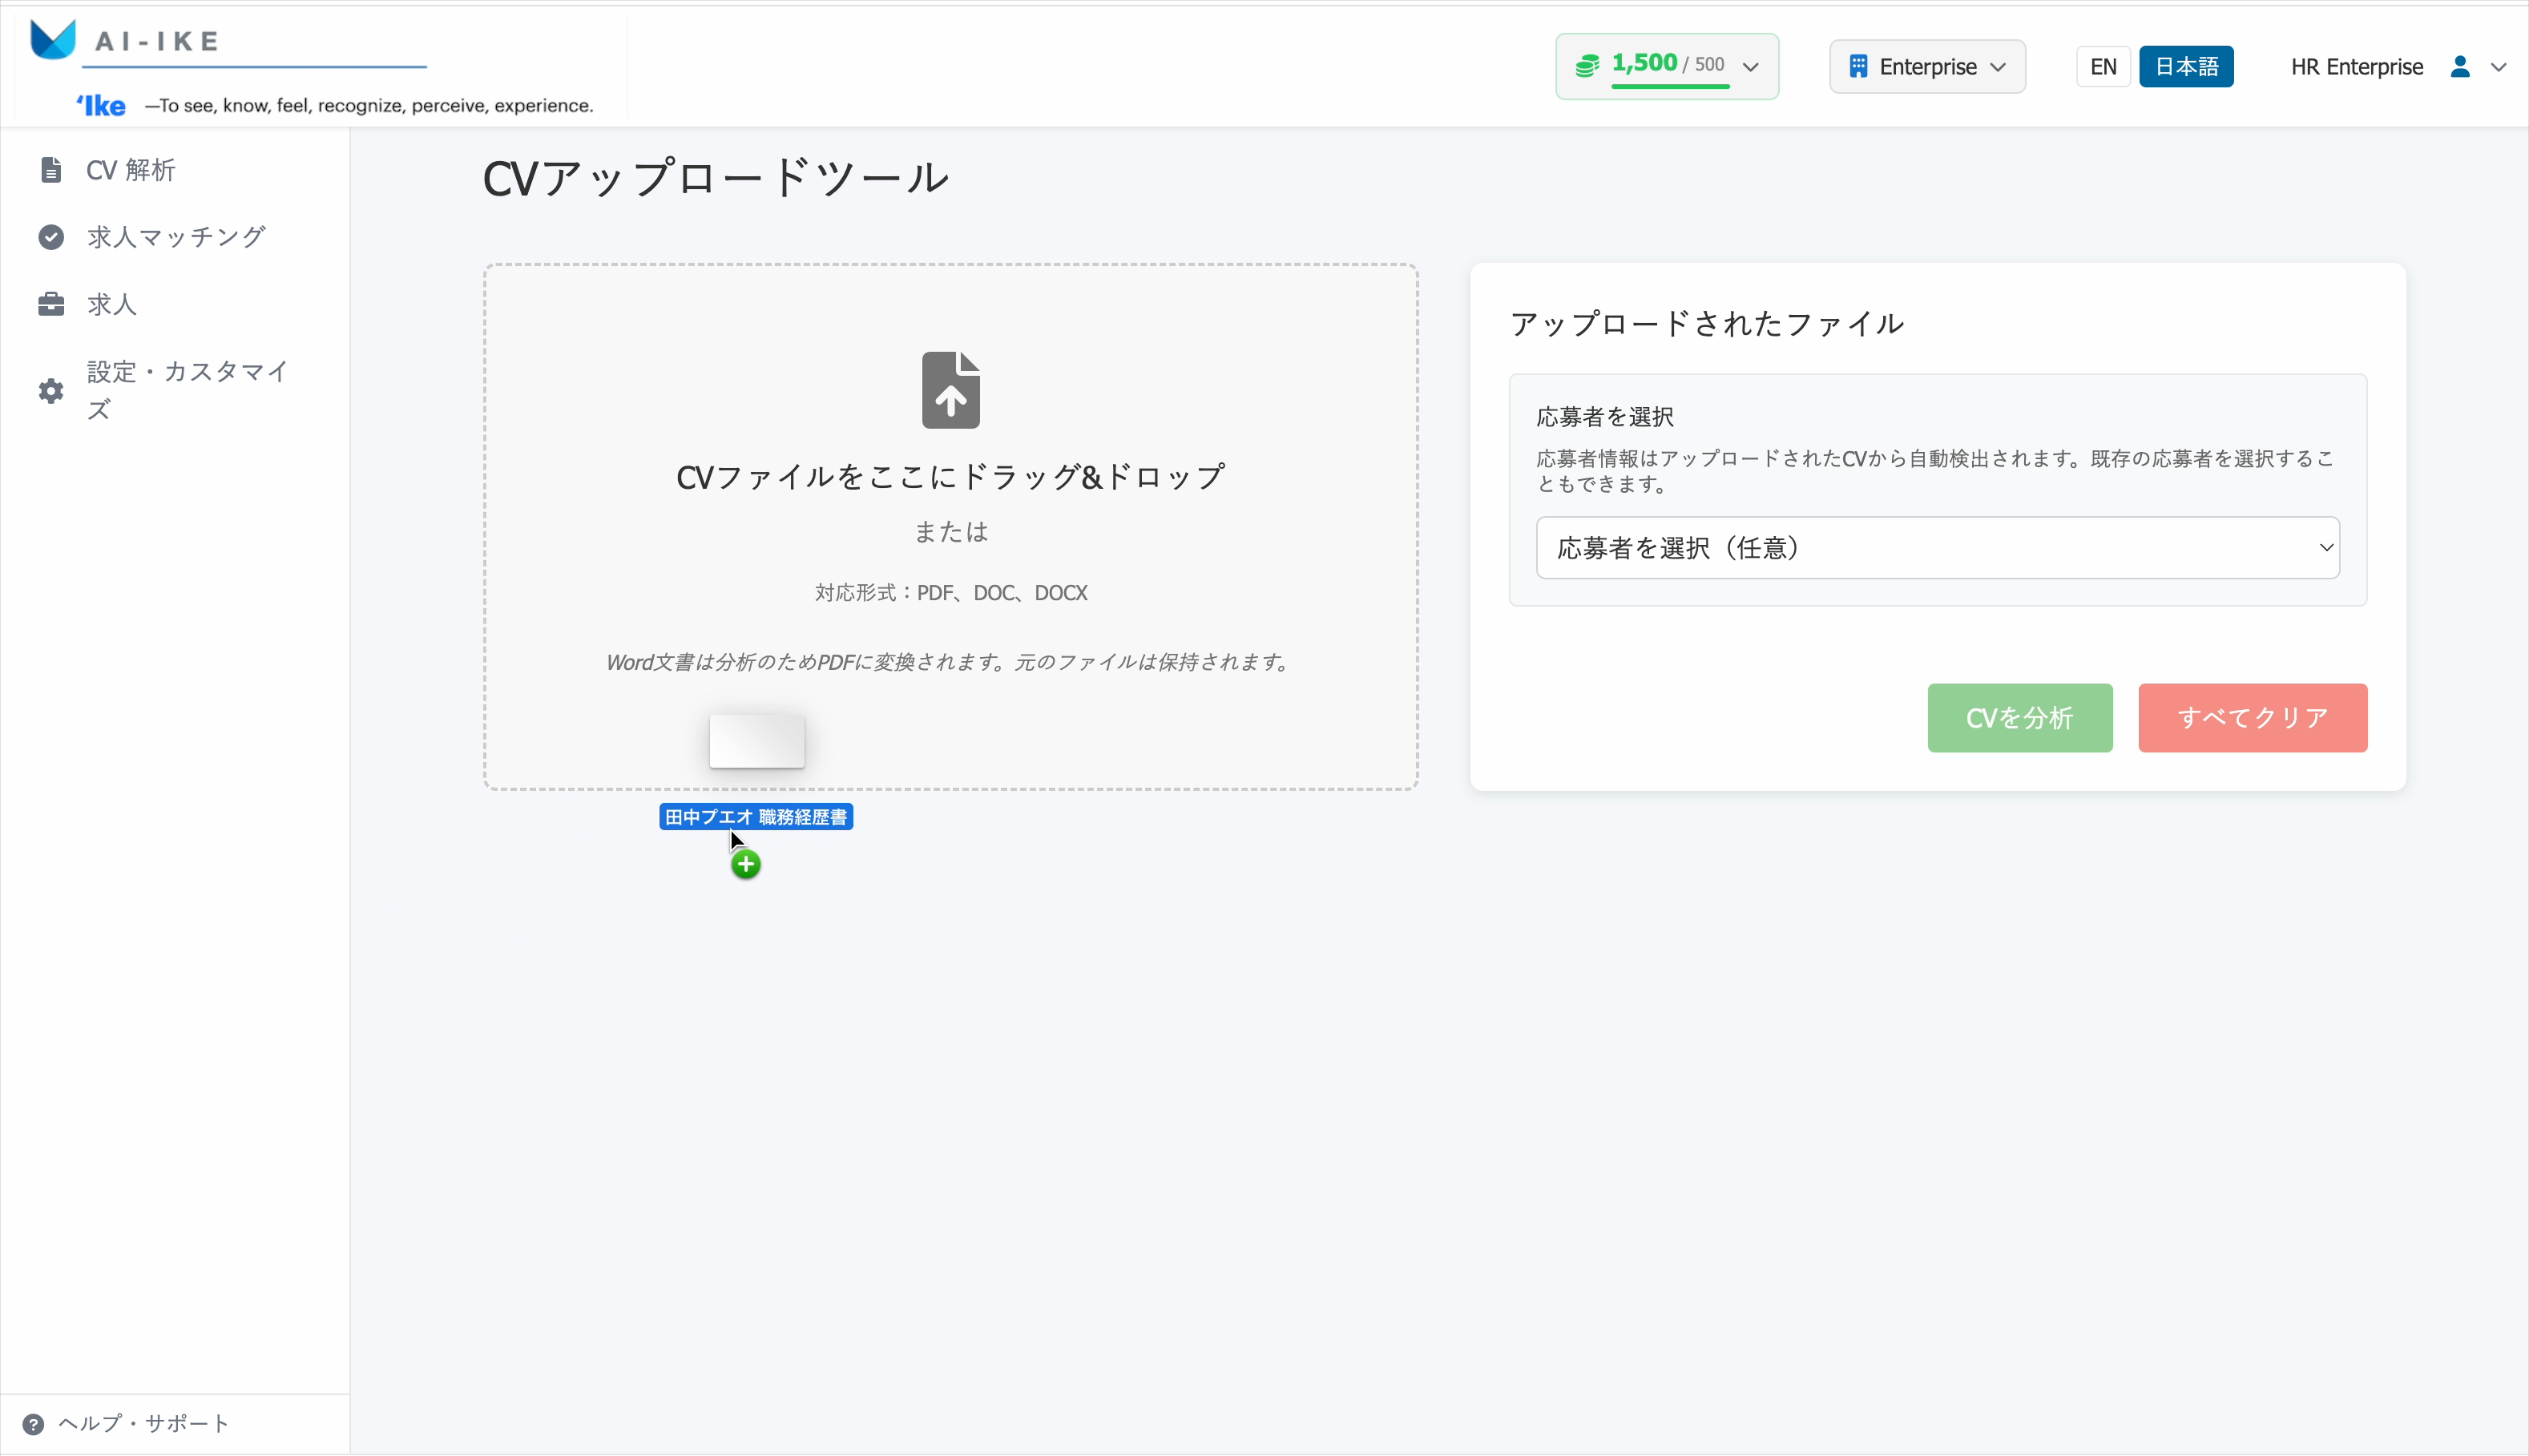Open the 求人マッチング menu item
This screenshot has width=2529, height=1456.
pyautogui.click(x=176, y=237)
